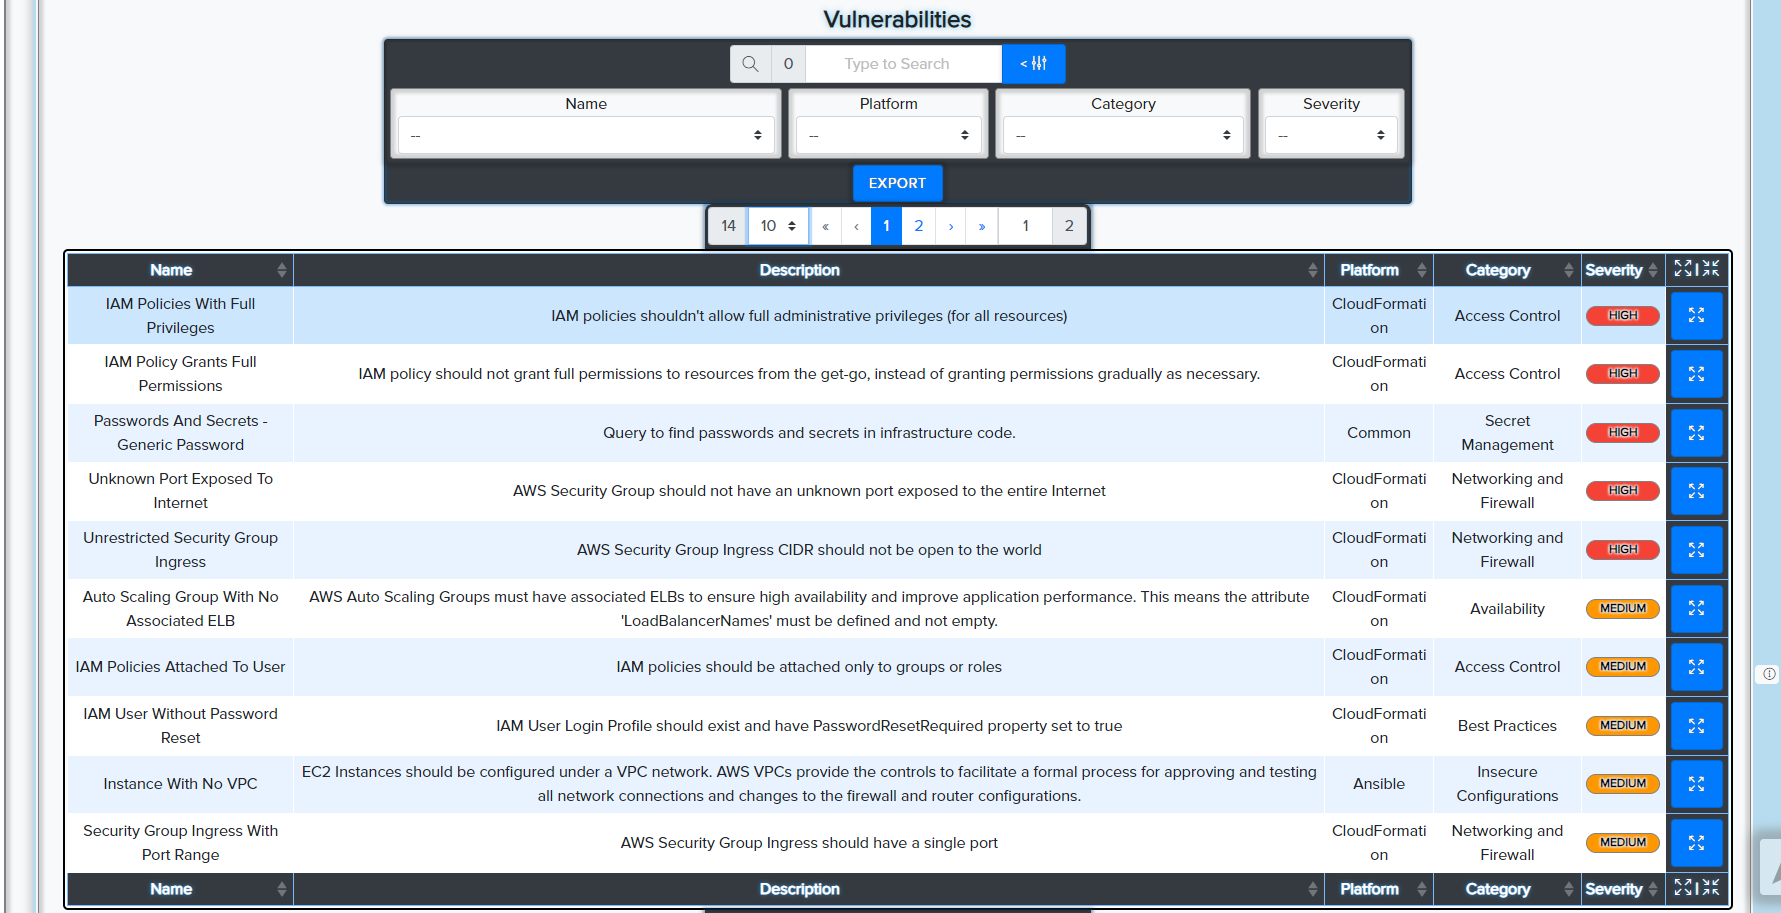The image size is (1781, 913).
Task: Click MEDIUM badge for IAM Policies Attached To User
Action: tap(1622, 667)
